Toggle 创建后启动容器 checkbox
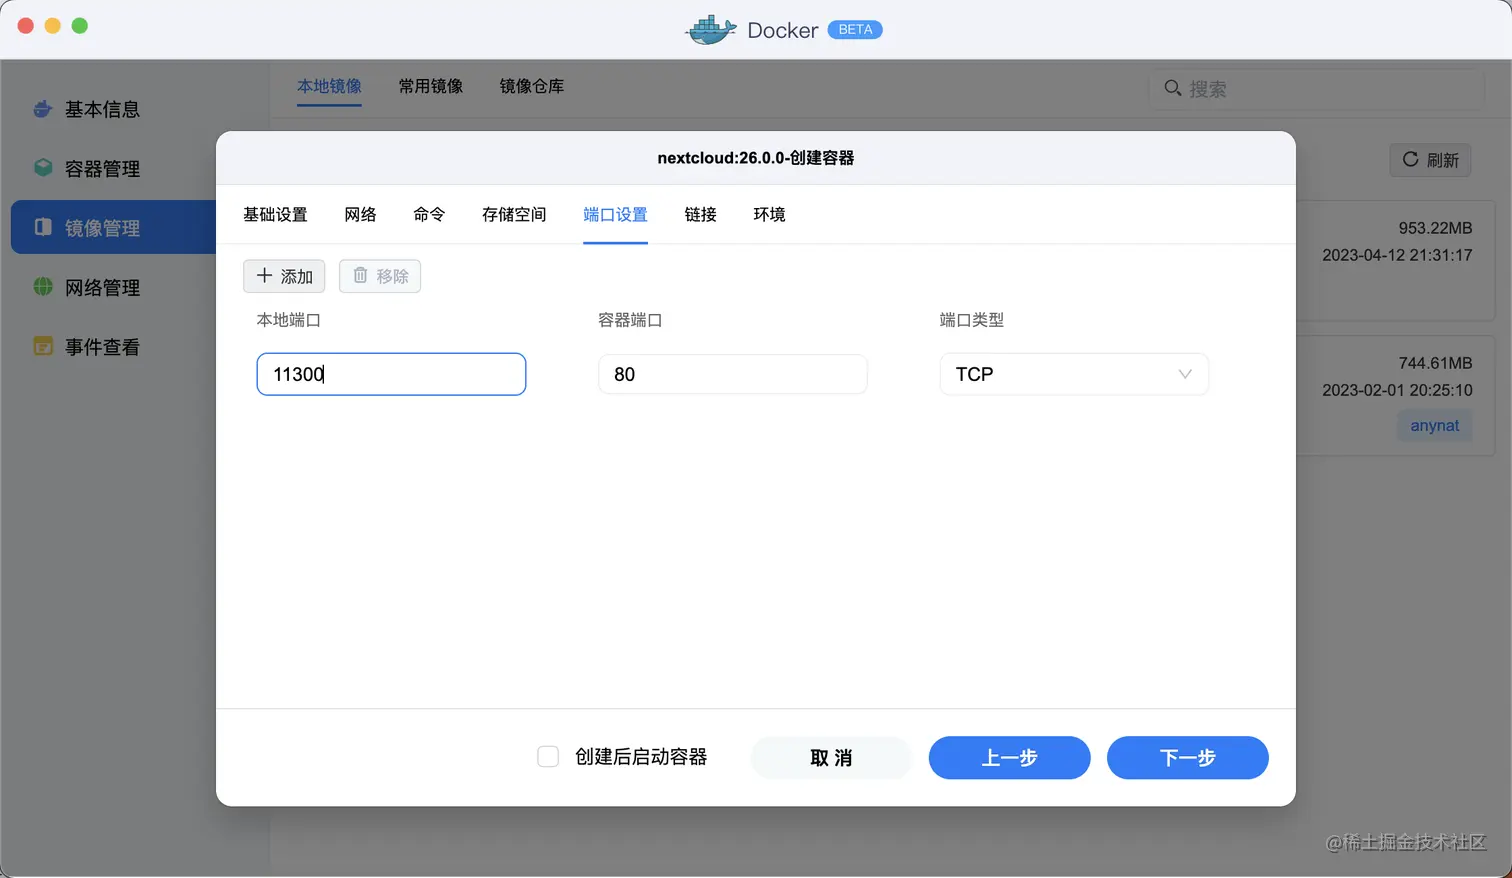The height and width of the screenshot is (878, 1512). [x=548, y=757]
